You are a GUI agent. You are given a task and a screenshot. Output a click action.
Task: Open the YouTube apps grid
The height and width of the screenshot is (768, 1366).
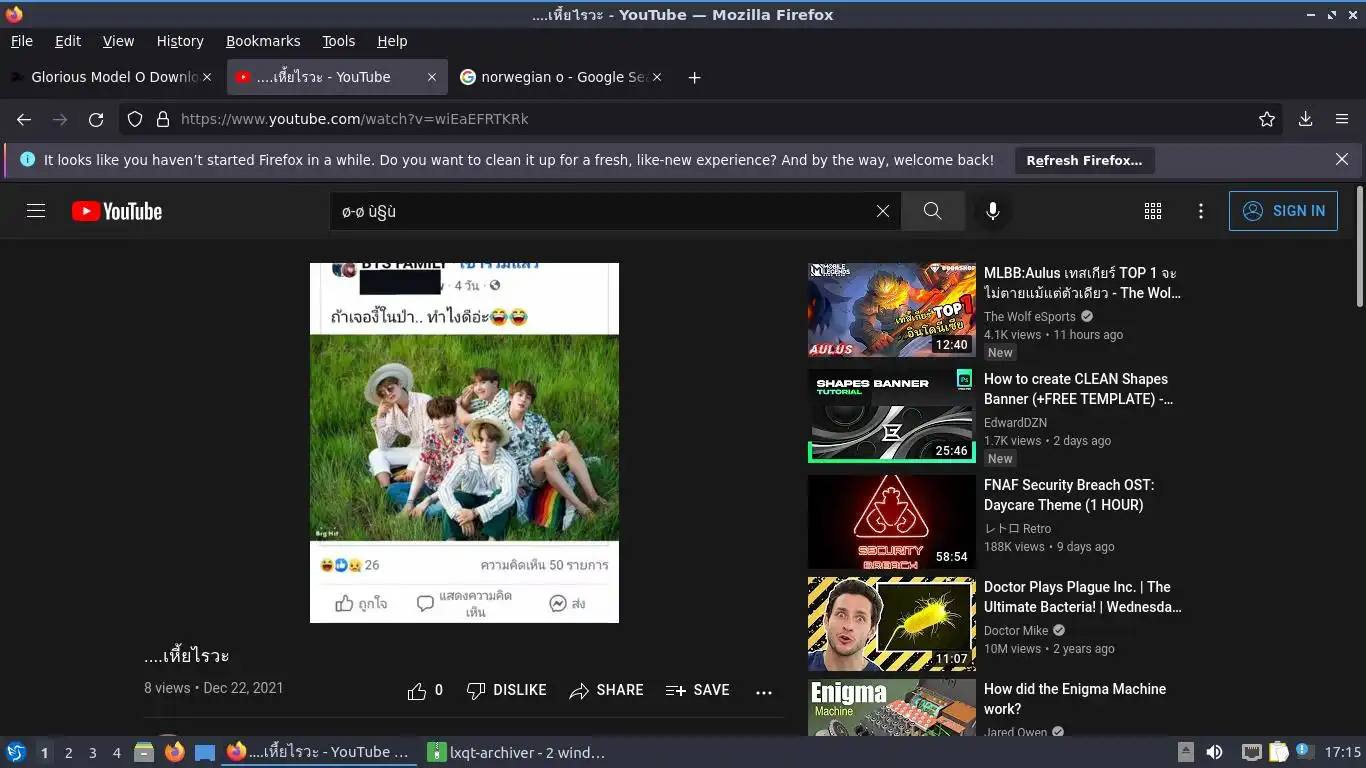coord(1153,211)
